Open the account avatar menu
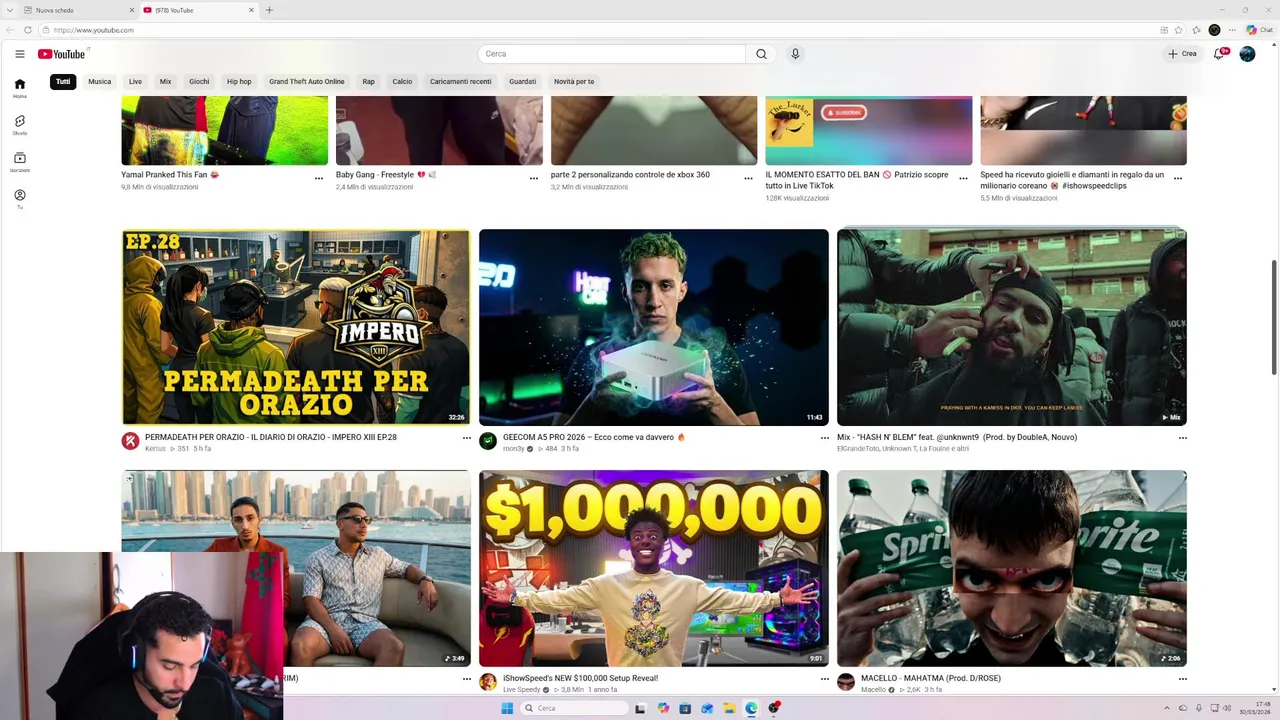 point(1247,54)
